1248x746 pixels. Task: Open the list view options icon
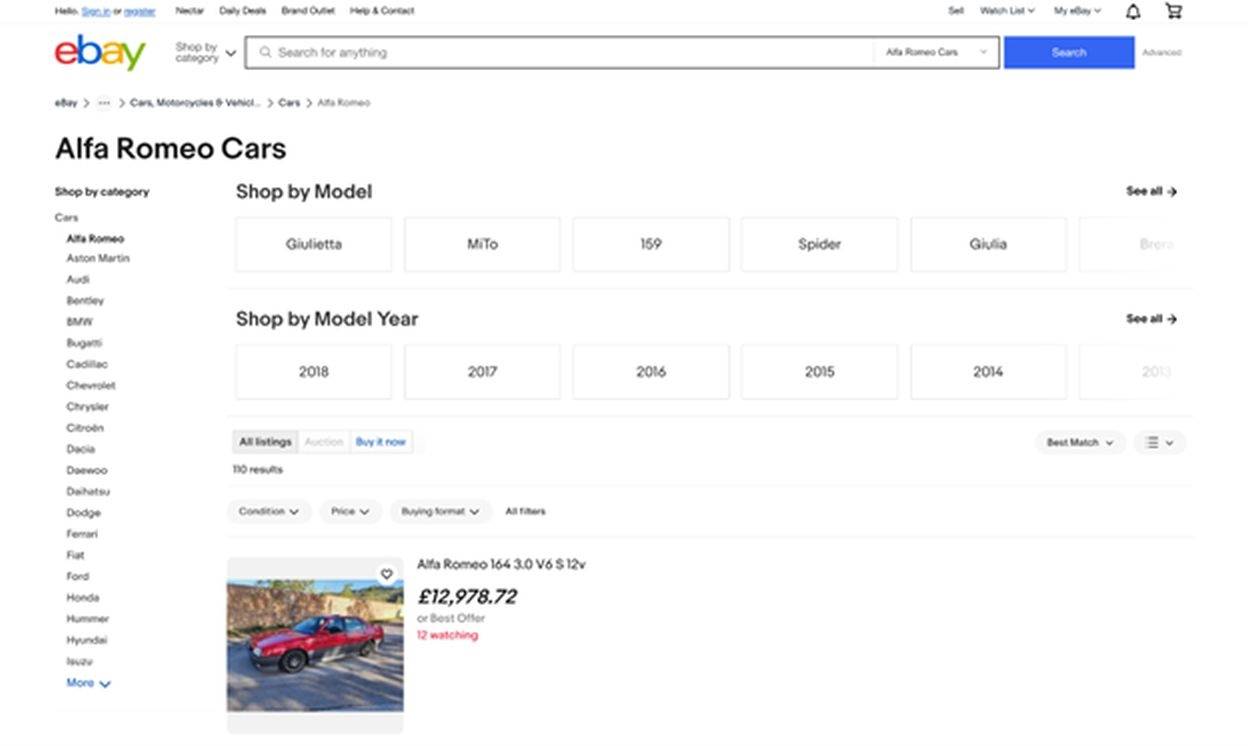[1159, 442]
